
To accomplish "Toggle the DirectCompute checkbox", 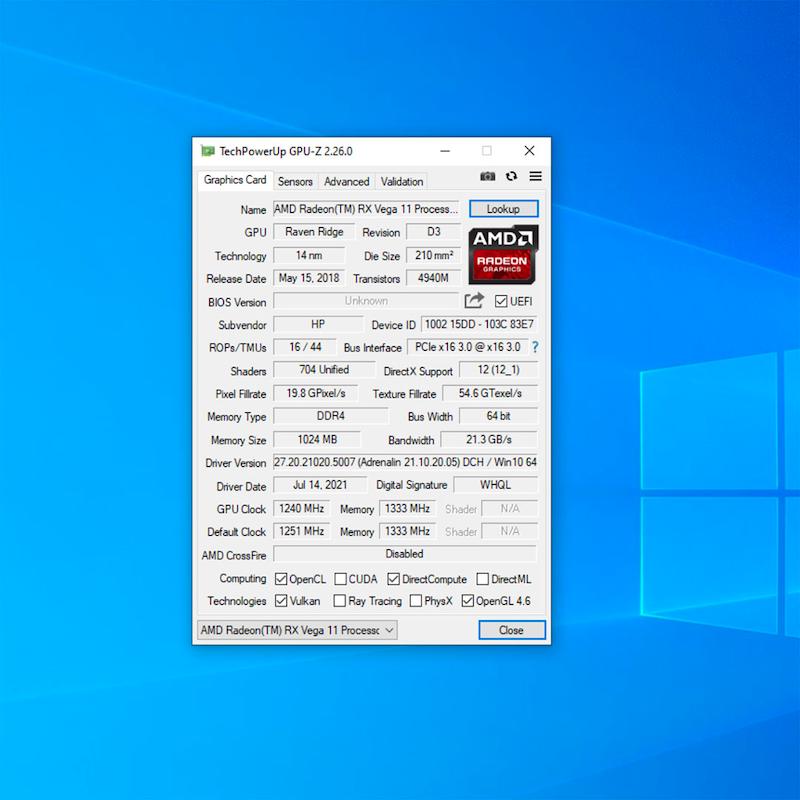I will 393,579.
